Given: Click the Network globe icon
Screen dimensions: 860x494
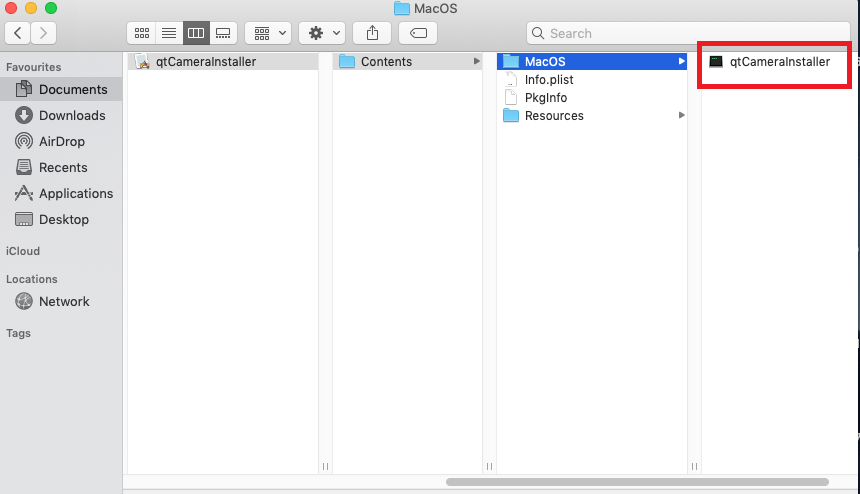Looking at the screenshot, I should 24,301.
